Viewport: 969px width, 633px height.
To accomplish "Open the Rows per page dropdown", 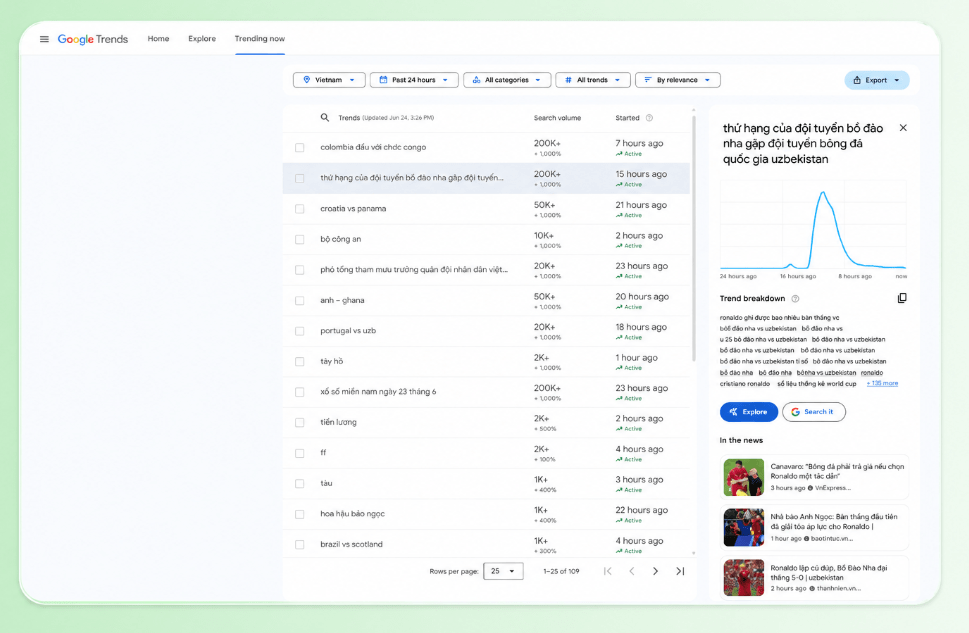I will tap(503, 571).
